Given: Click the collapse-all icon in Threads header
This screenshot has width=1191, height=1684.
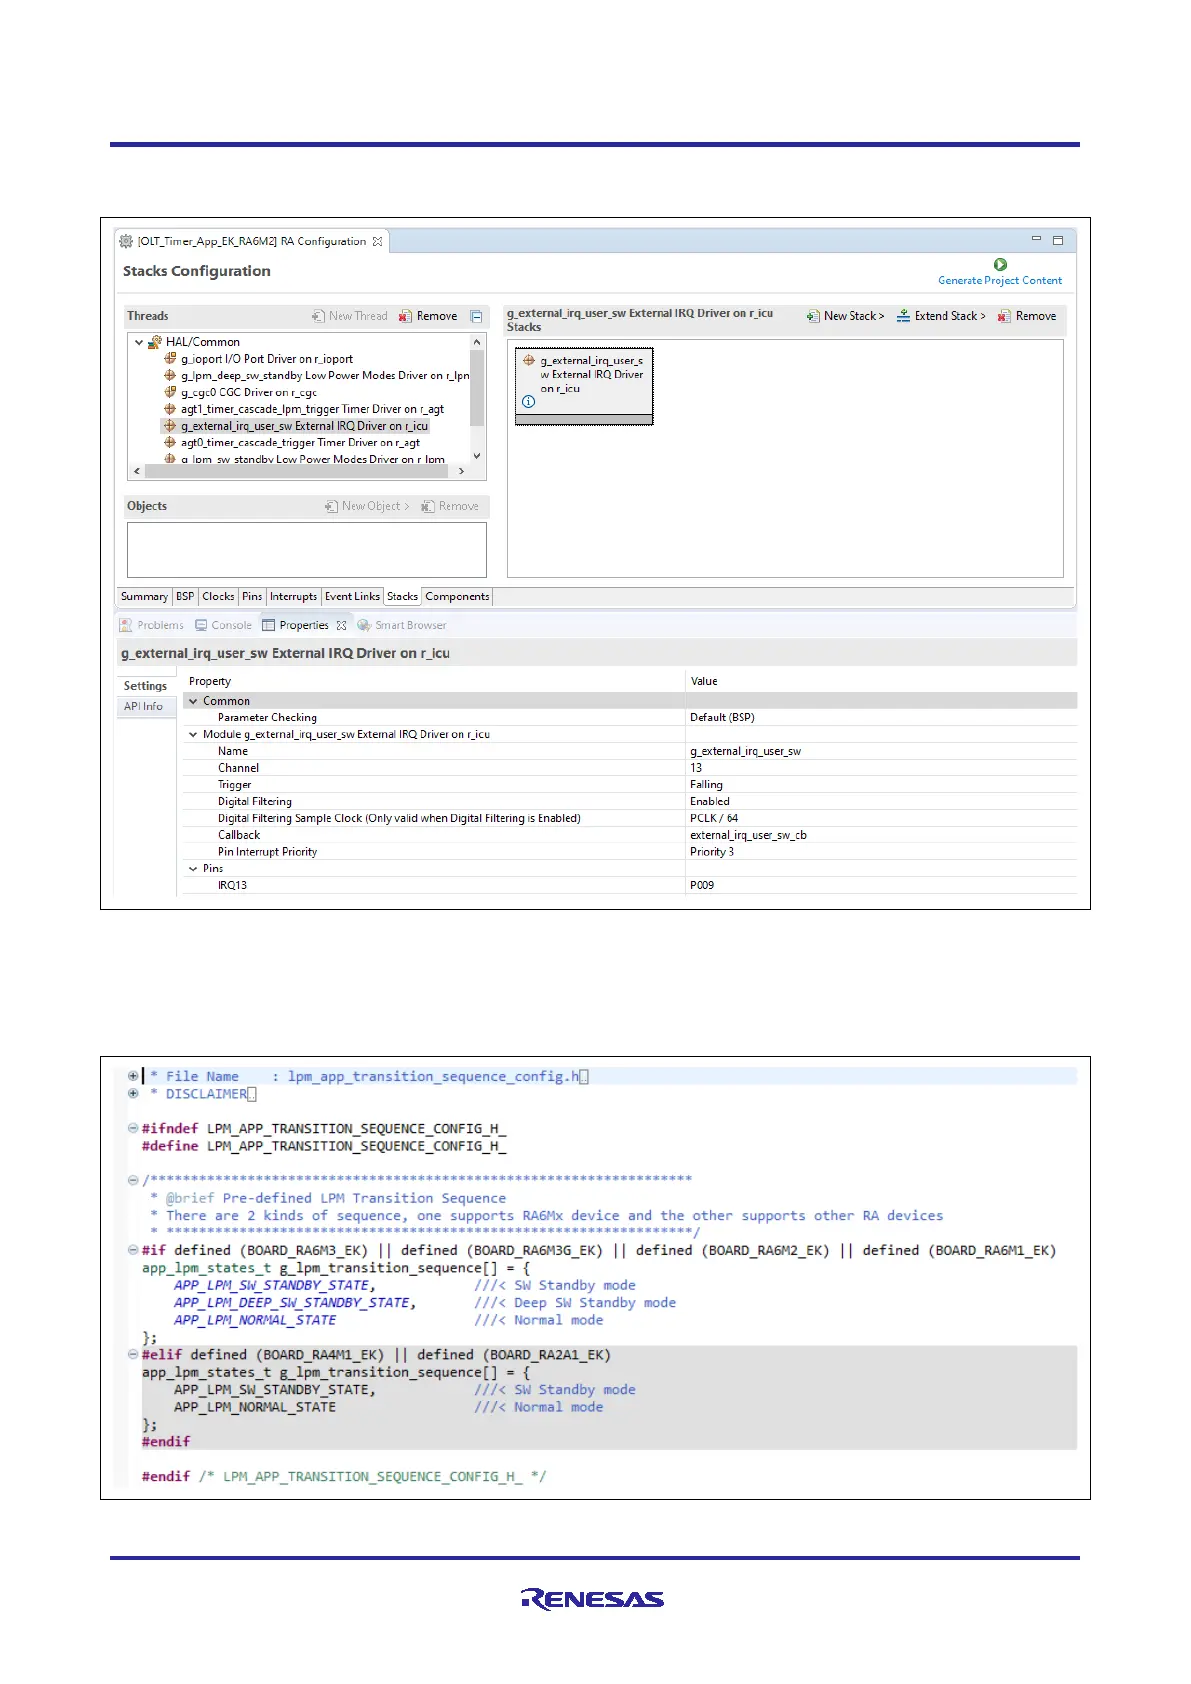Looking at the screenshot, I should (x=477, y=316).
